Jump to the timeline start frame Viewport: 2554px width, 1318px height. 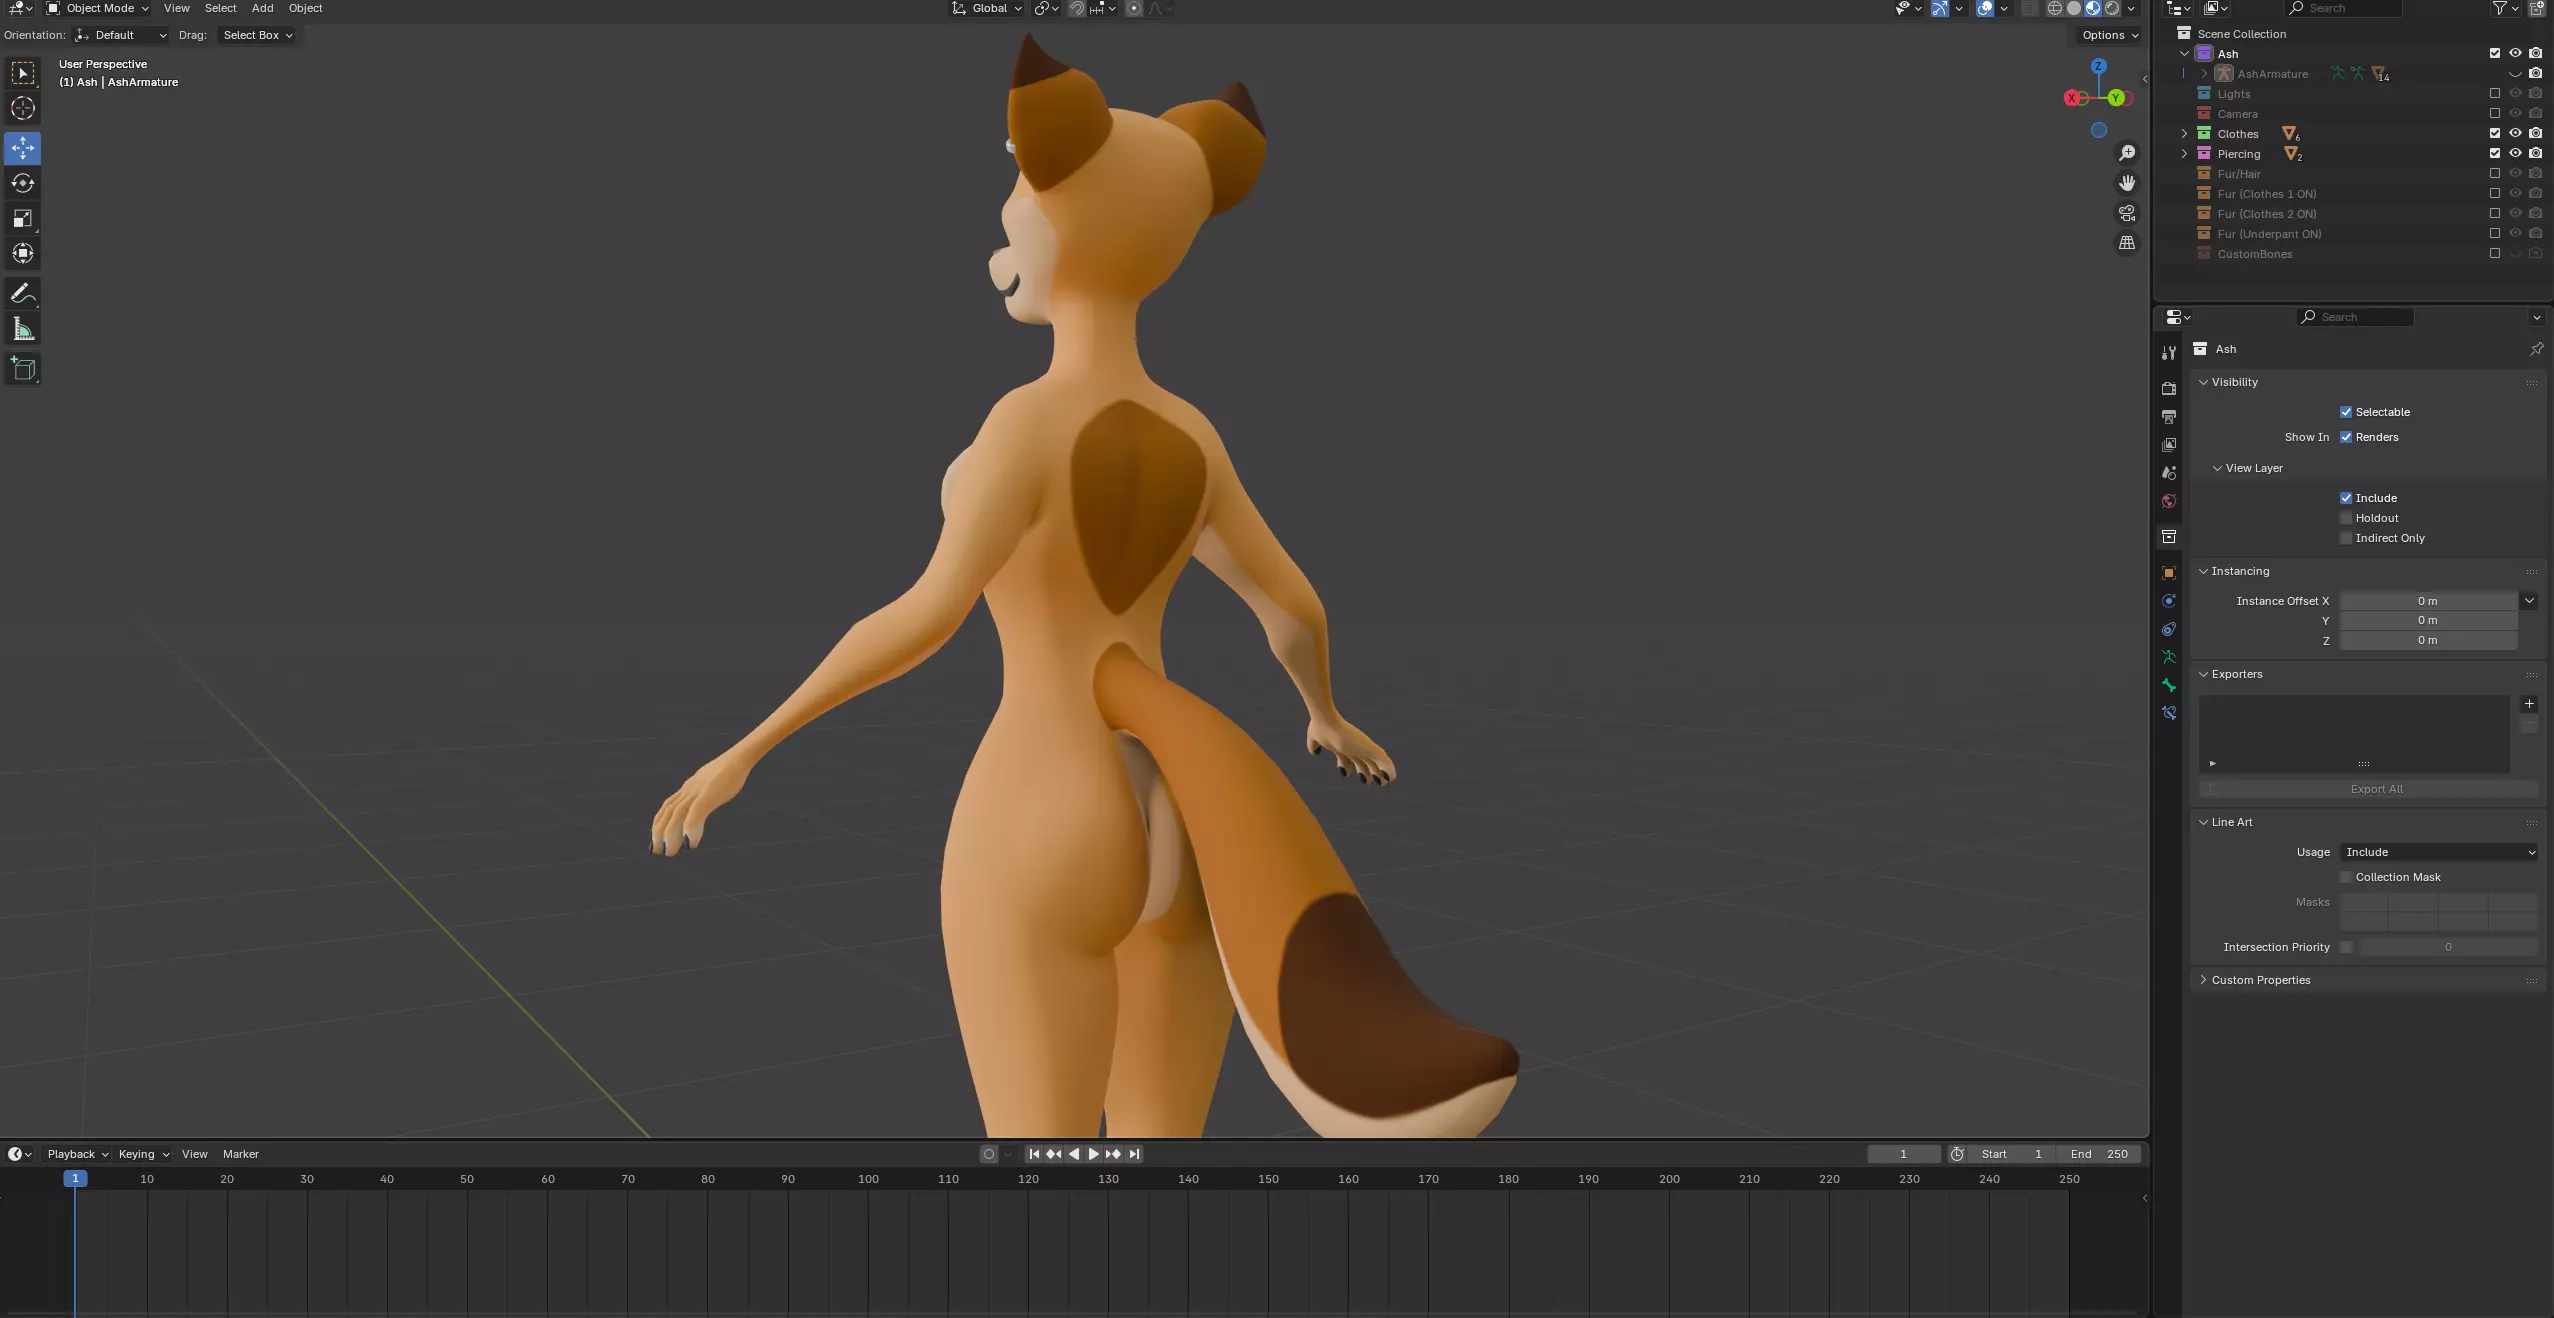(1034, 1154)
